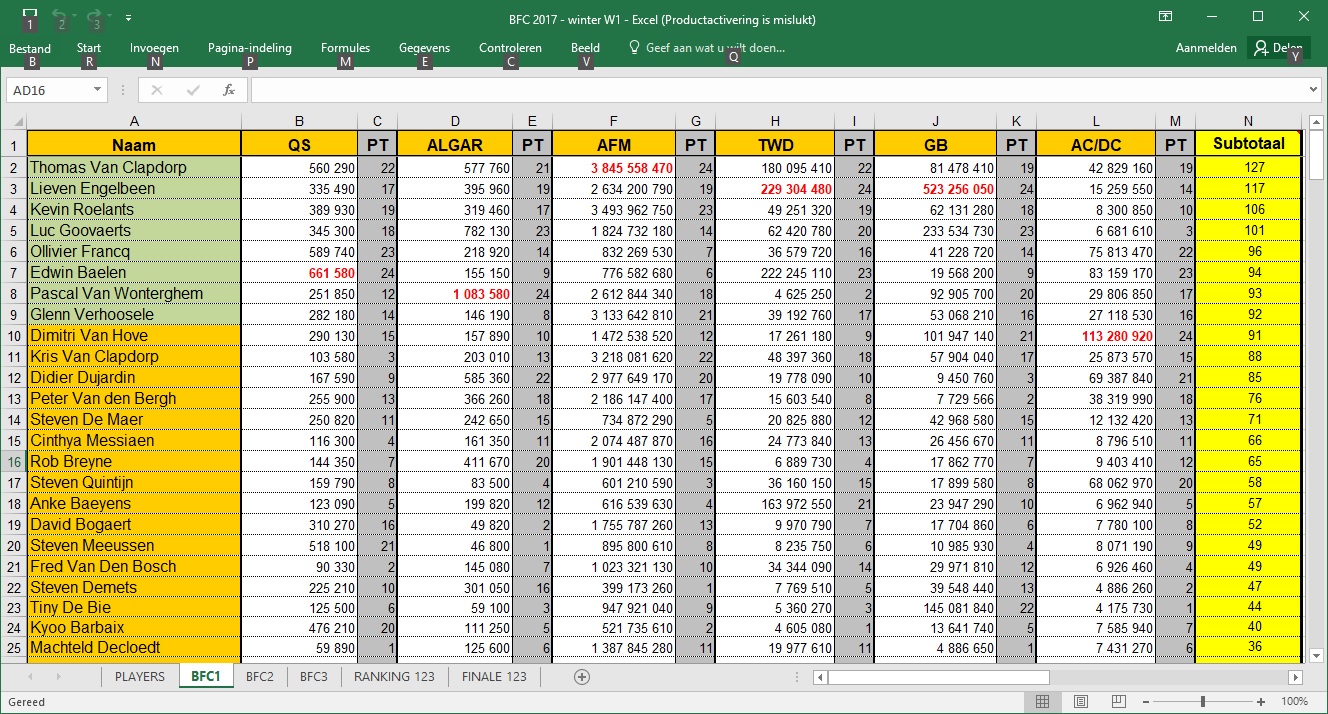The height and width of the screenshot is (714, 1328).
Task: Expand the formula bar with chevron
Action: 1314,90
